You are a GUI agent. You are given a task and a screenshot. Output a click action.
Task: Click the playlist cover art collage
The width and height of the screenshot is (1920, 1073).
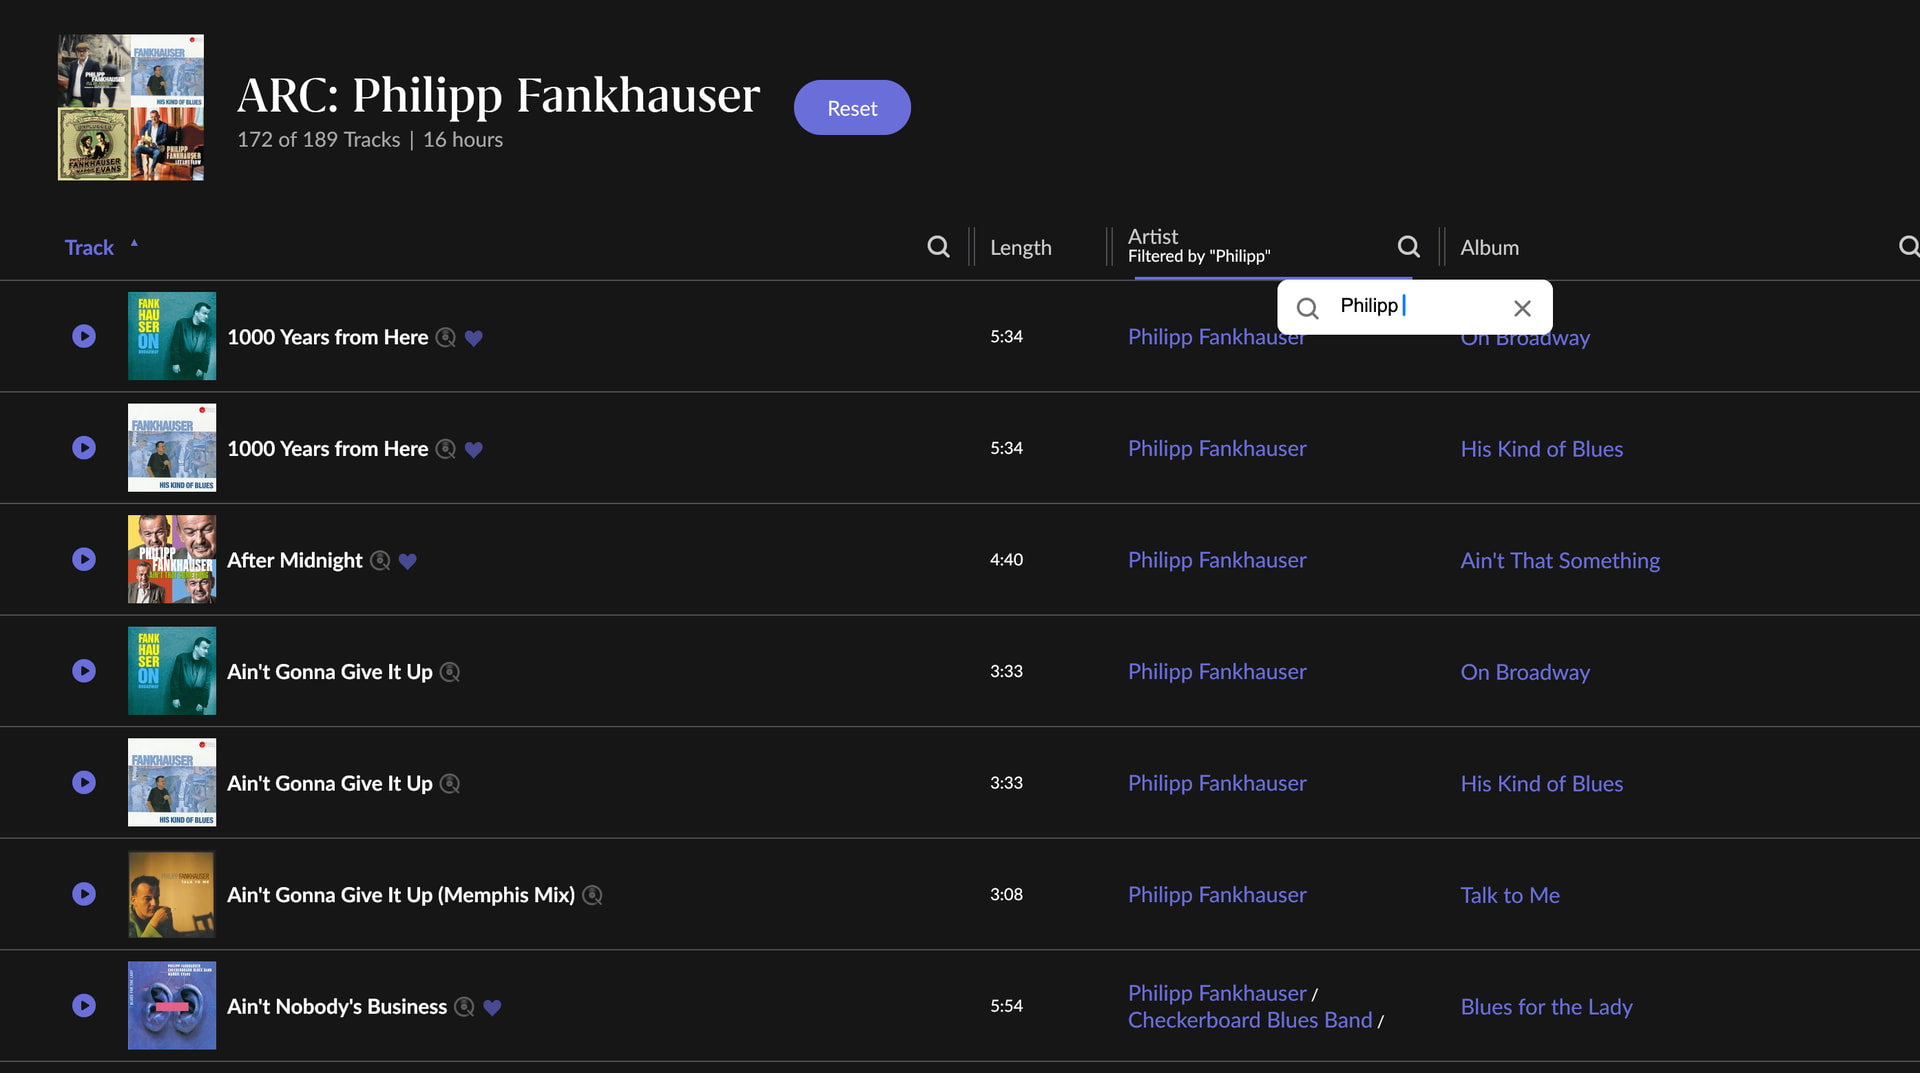point(131,108)
